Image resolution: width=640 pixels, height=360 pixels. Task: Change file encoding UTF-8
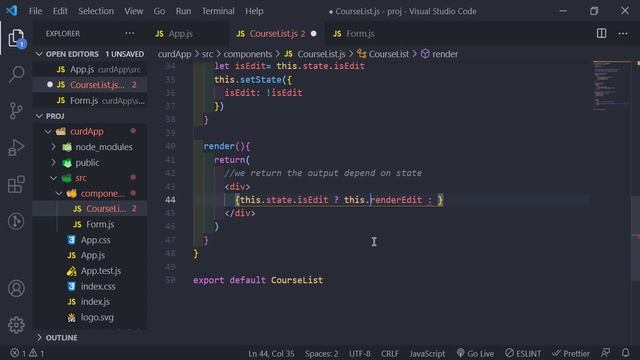coord(359,353)
